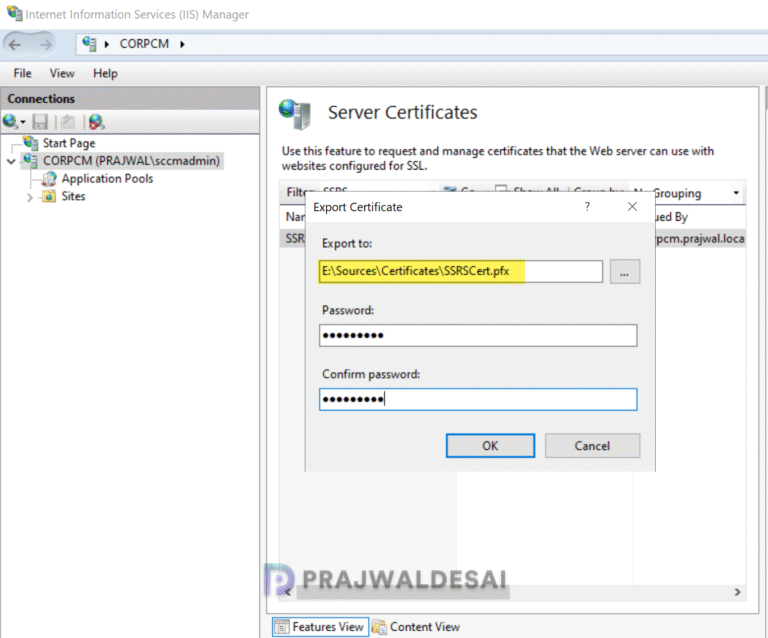Click the browse ellipsis button
Screen dimensions: 768x638
[x=624, y=272]
